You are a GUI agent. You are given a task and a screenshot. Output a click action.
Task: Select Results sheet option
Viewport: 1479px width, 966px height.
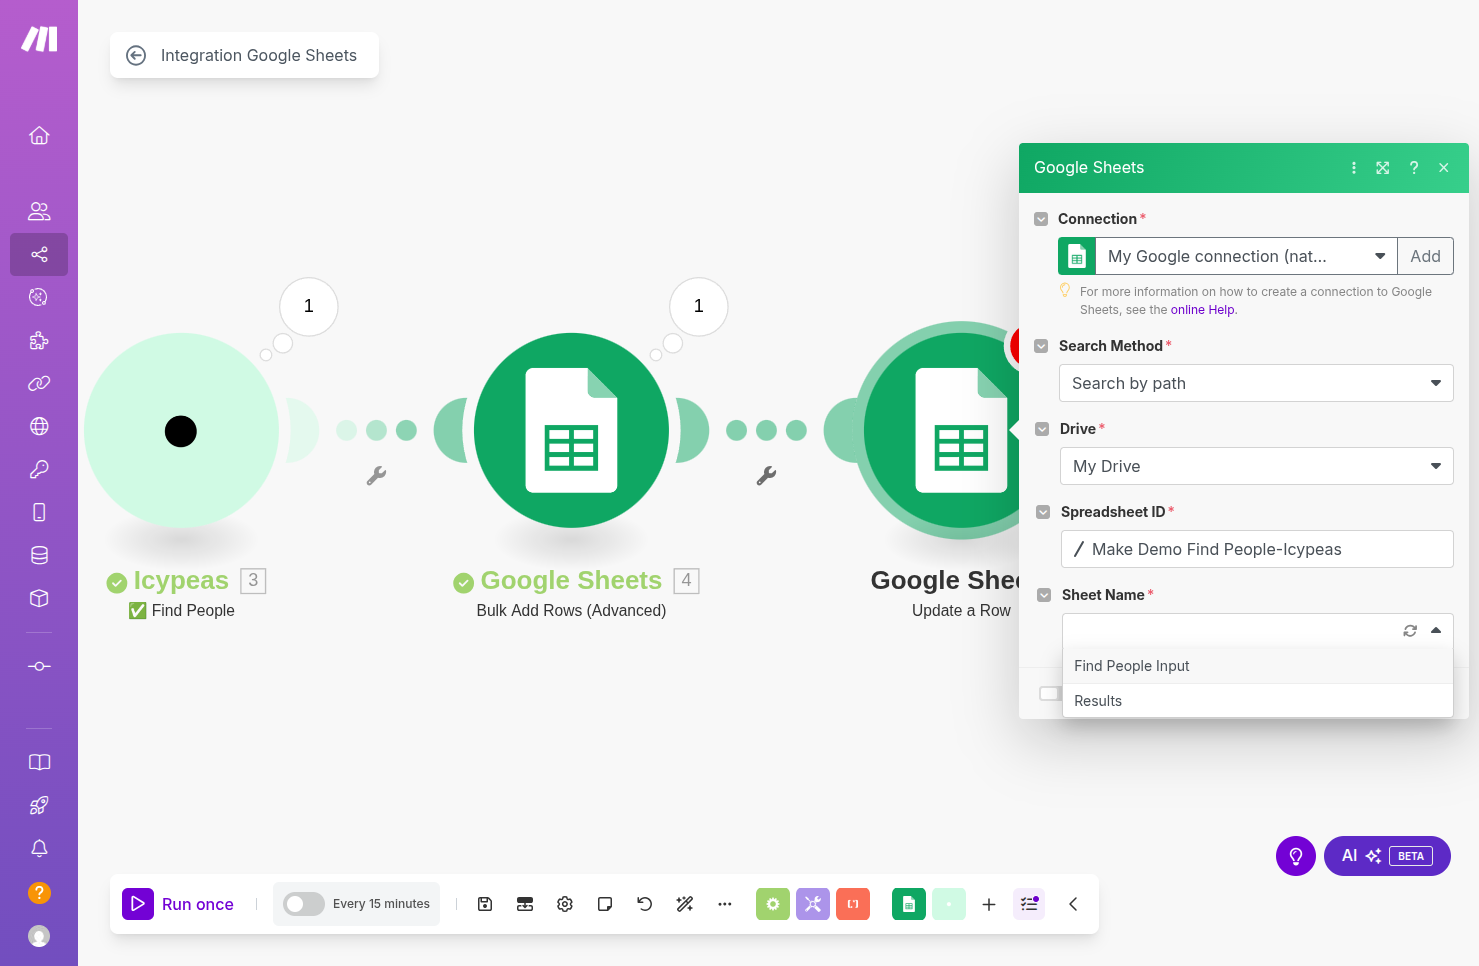coord(1258,701)
